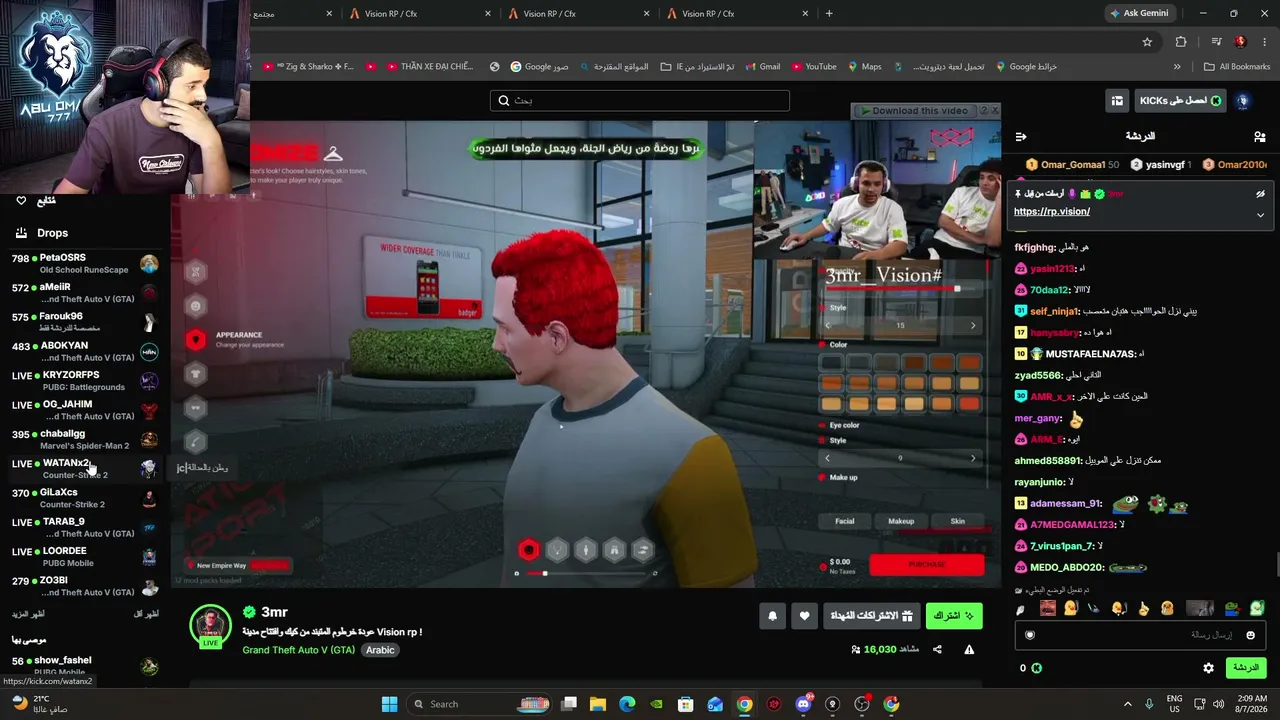Expand the pinned message chevron in chat
This screenshot has height=720, width=1280.
tap(1260, 215)
